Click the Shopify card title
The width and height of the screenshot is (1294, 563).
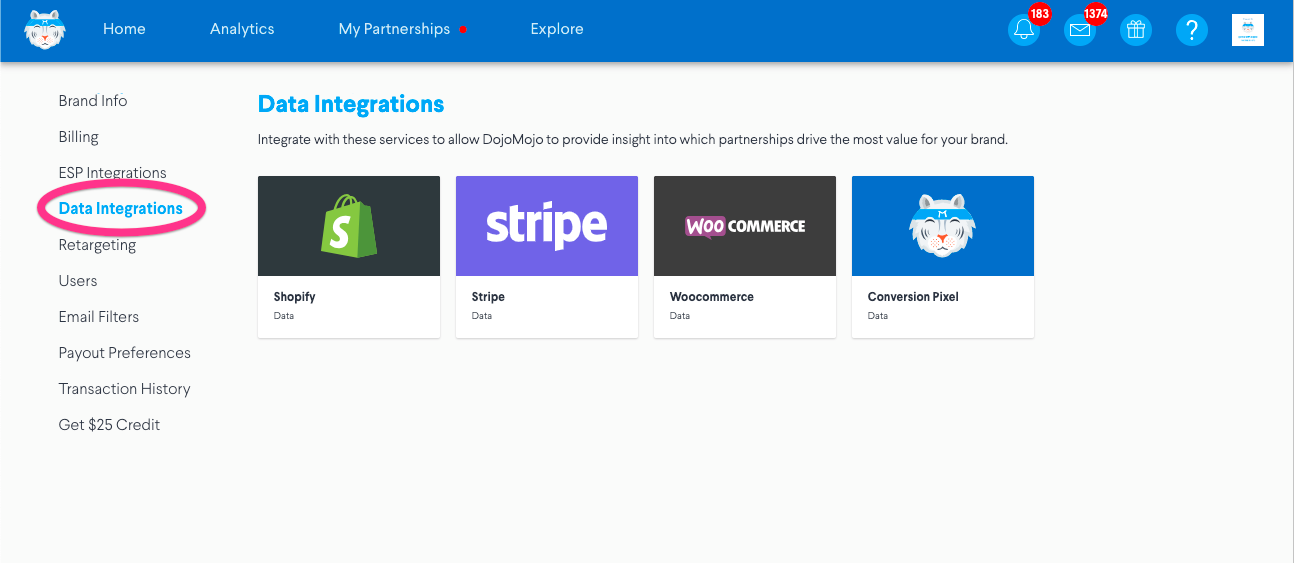tap(295, 297)
